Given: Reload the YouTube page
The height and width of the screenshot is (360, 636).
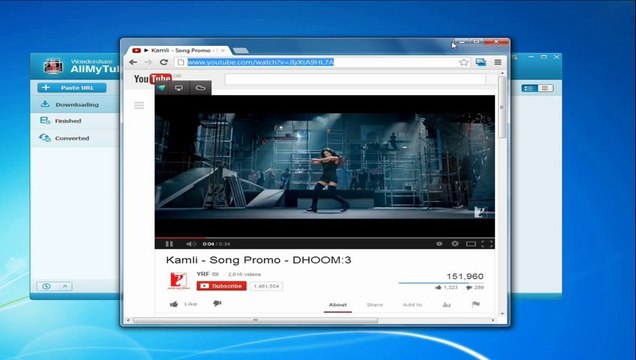Looking at the screenshot, I should click(x=163, y=62).
